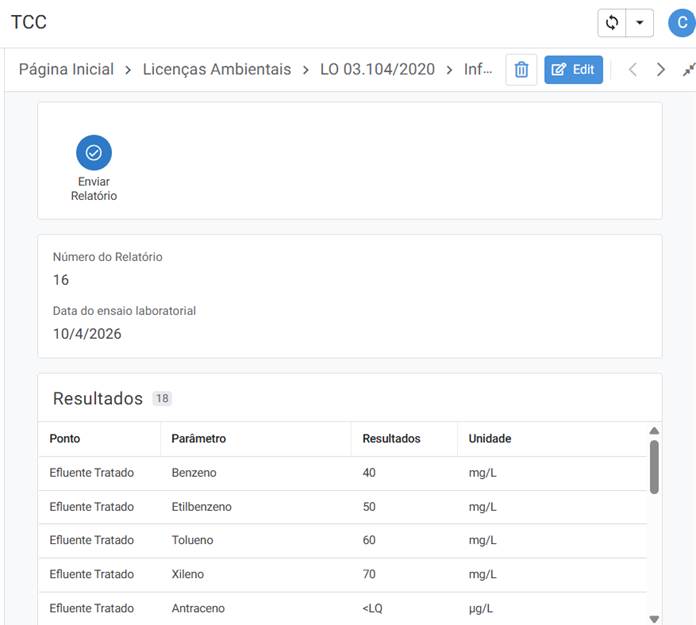Open Página Inicial breadcrumb
This screenshot has height=625, width=696.
[66, 69]
